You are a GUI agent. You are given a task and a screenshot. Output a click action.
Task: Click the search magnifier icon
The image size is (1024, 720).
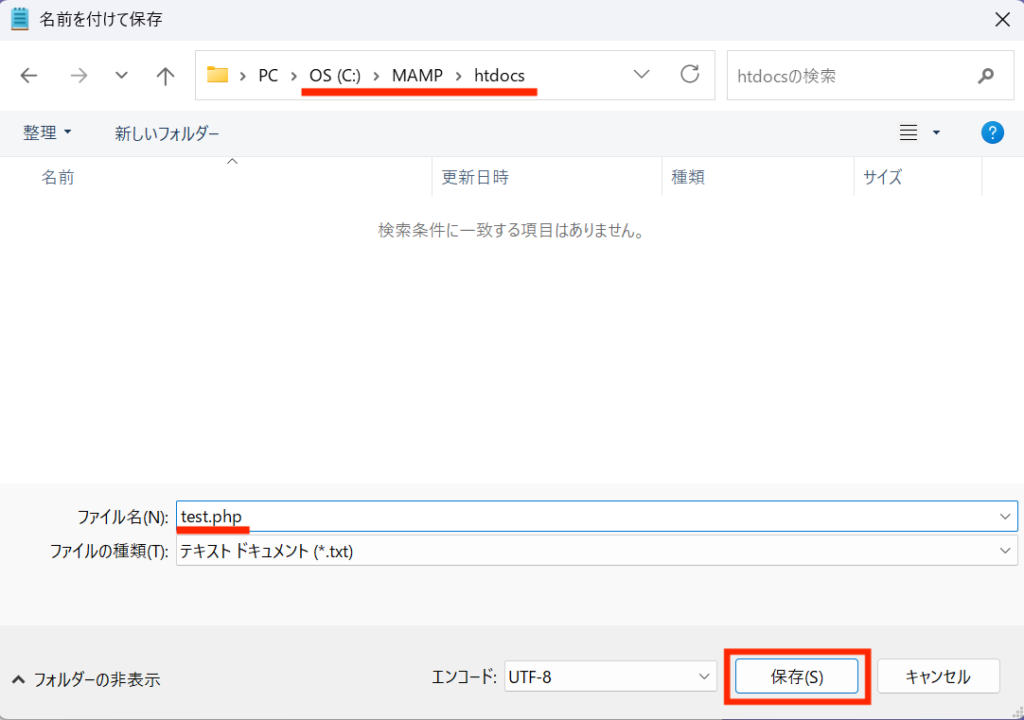click(985, 76)
